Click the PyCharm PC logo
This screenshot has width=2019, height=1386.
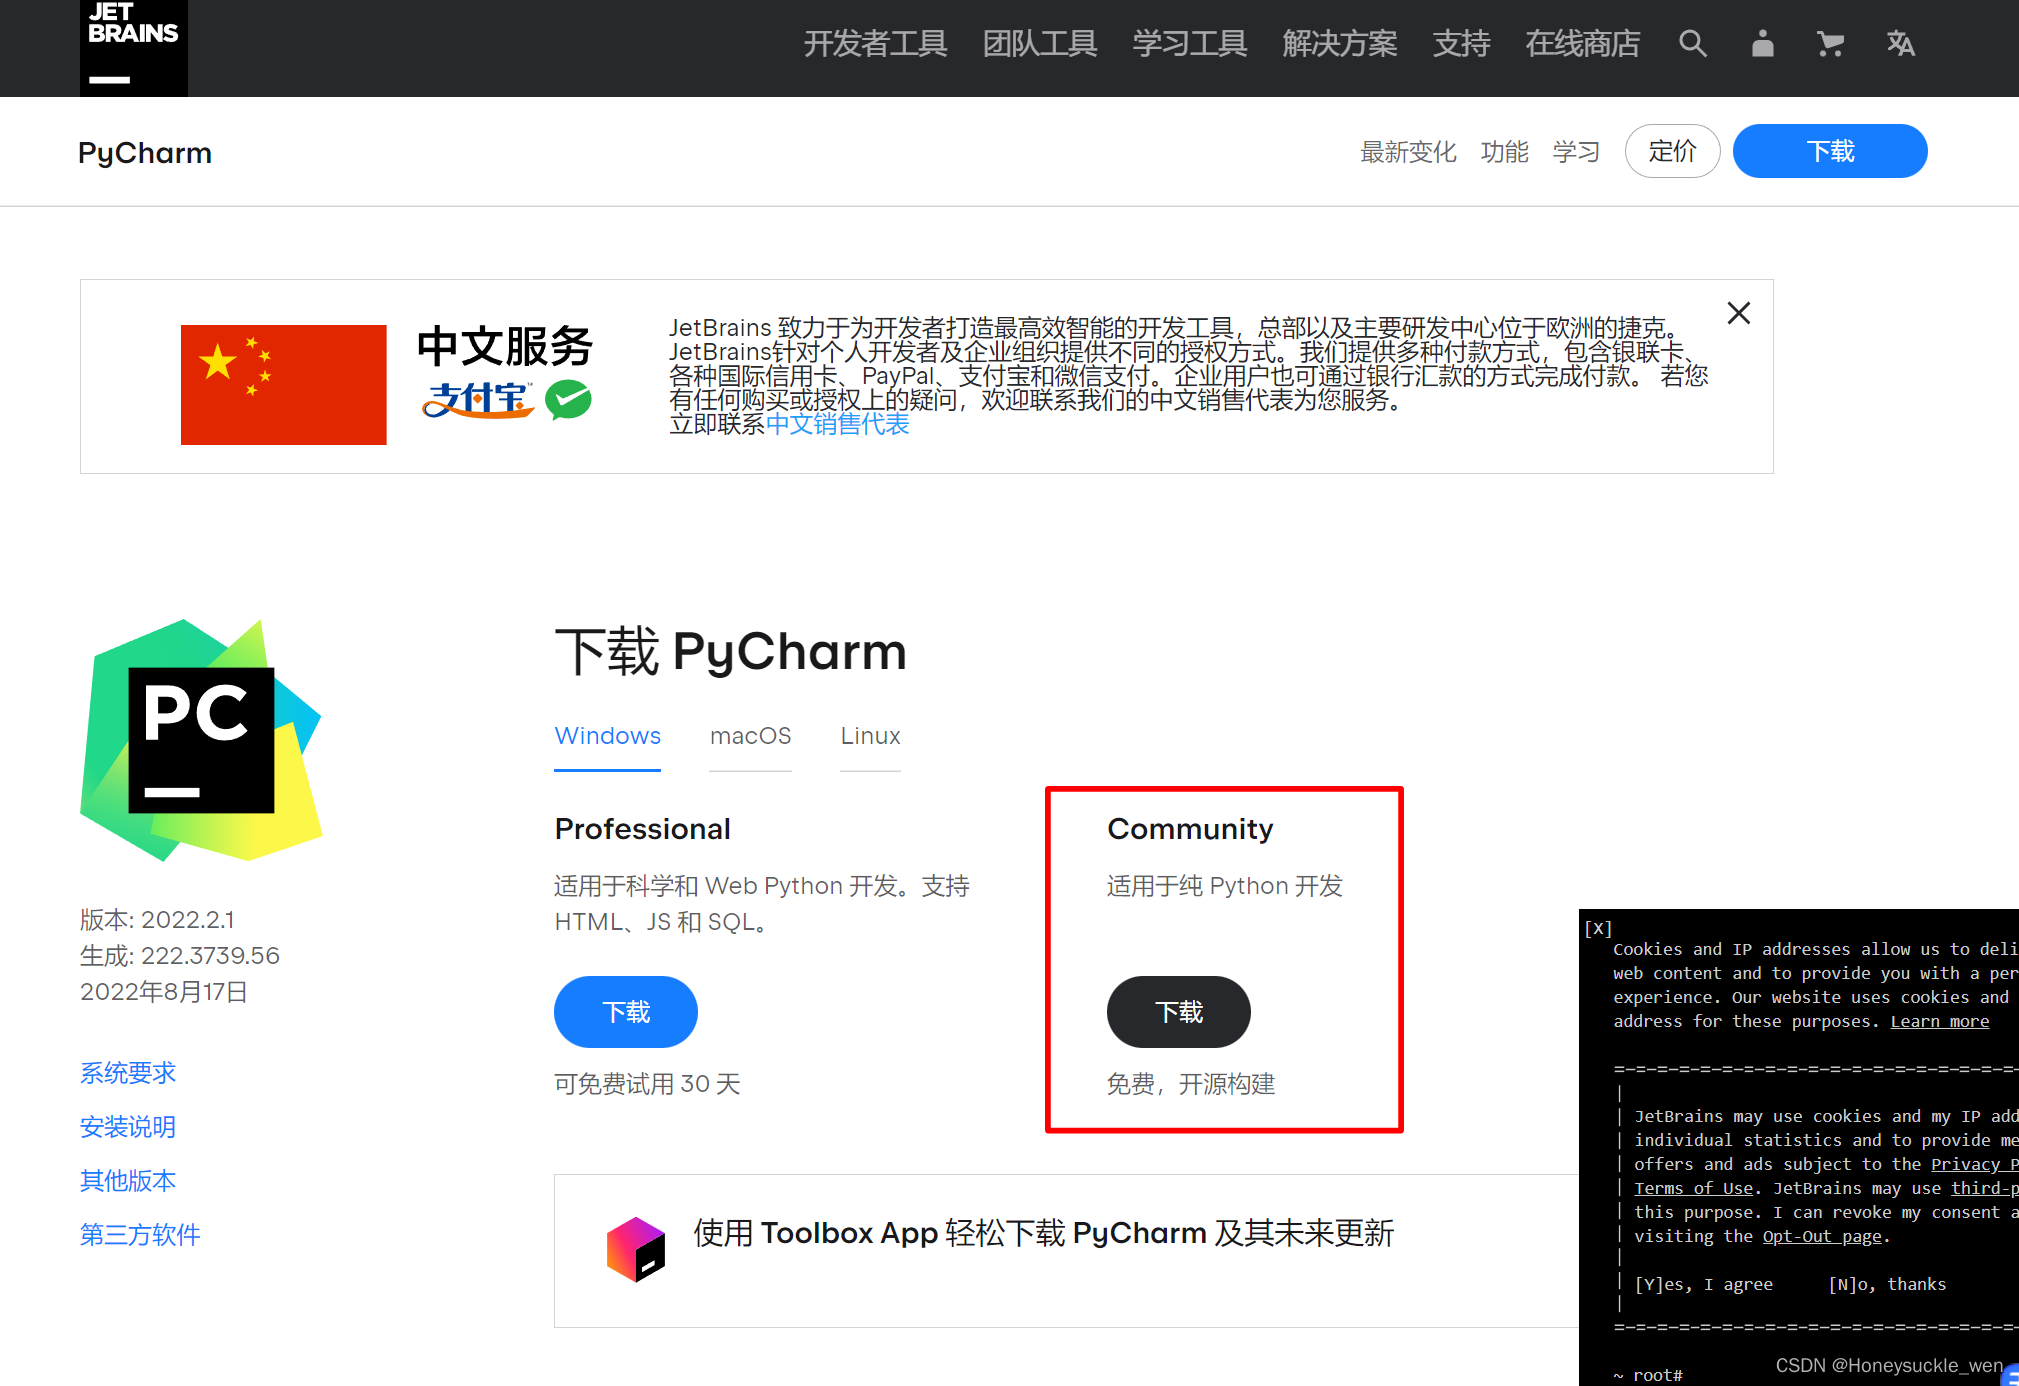pyautogui.click(x=200, y=740)
